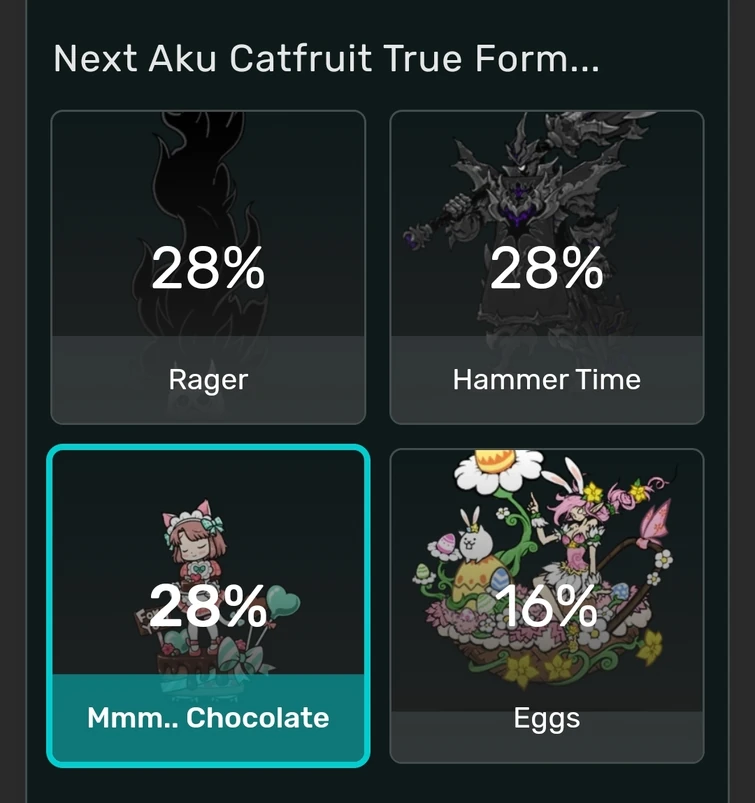755x803 pixels.
Task: Reselect the highlighted Mmm.. Chocolate option
Action: tap(207, 600)
